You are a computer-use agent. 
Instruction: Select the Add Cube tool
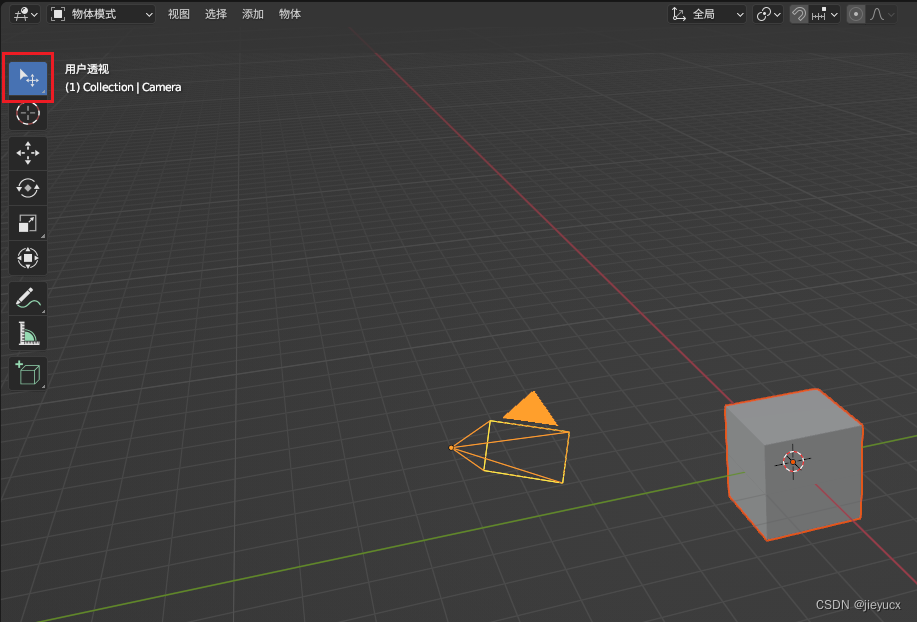(28, 373)
